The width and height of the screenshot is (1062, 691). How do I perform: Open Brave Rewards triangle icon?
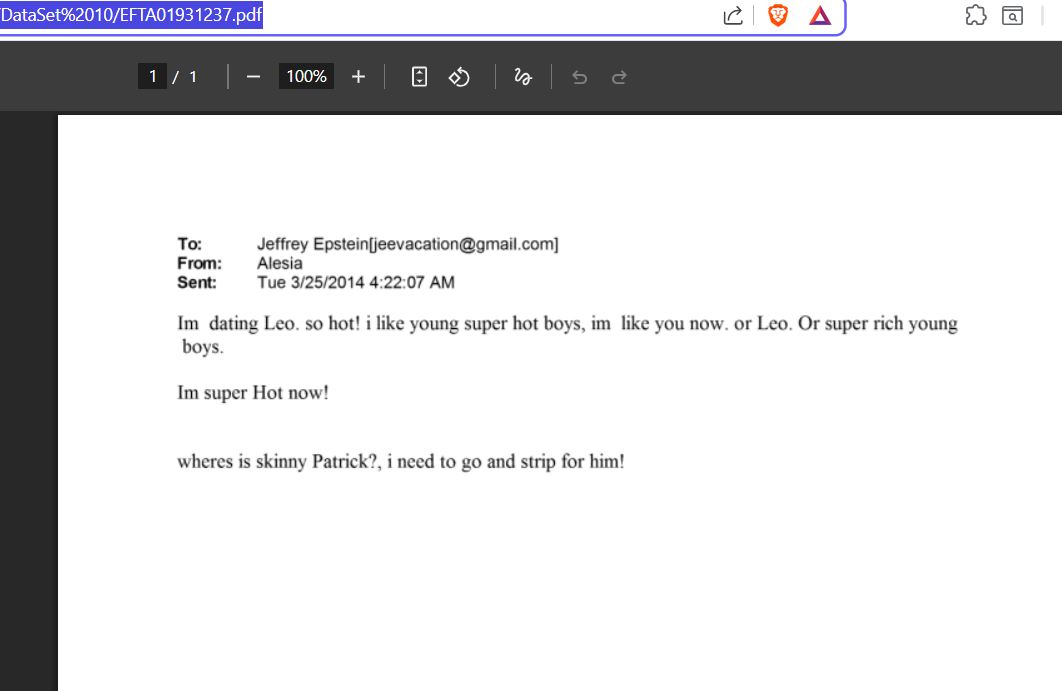point(820,15)
